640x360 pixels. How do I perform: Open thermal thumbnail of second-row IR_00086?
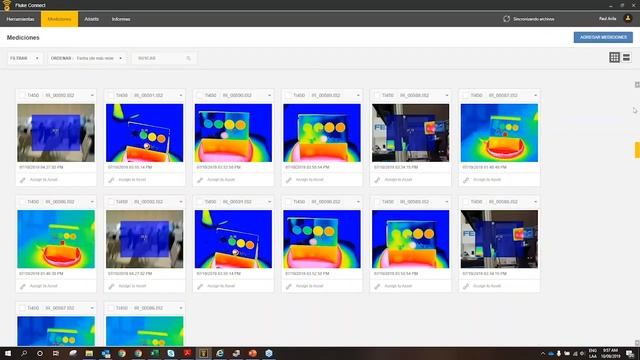(56, 239)
